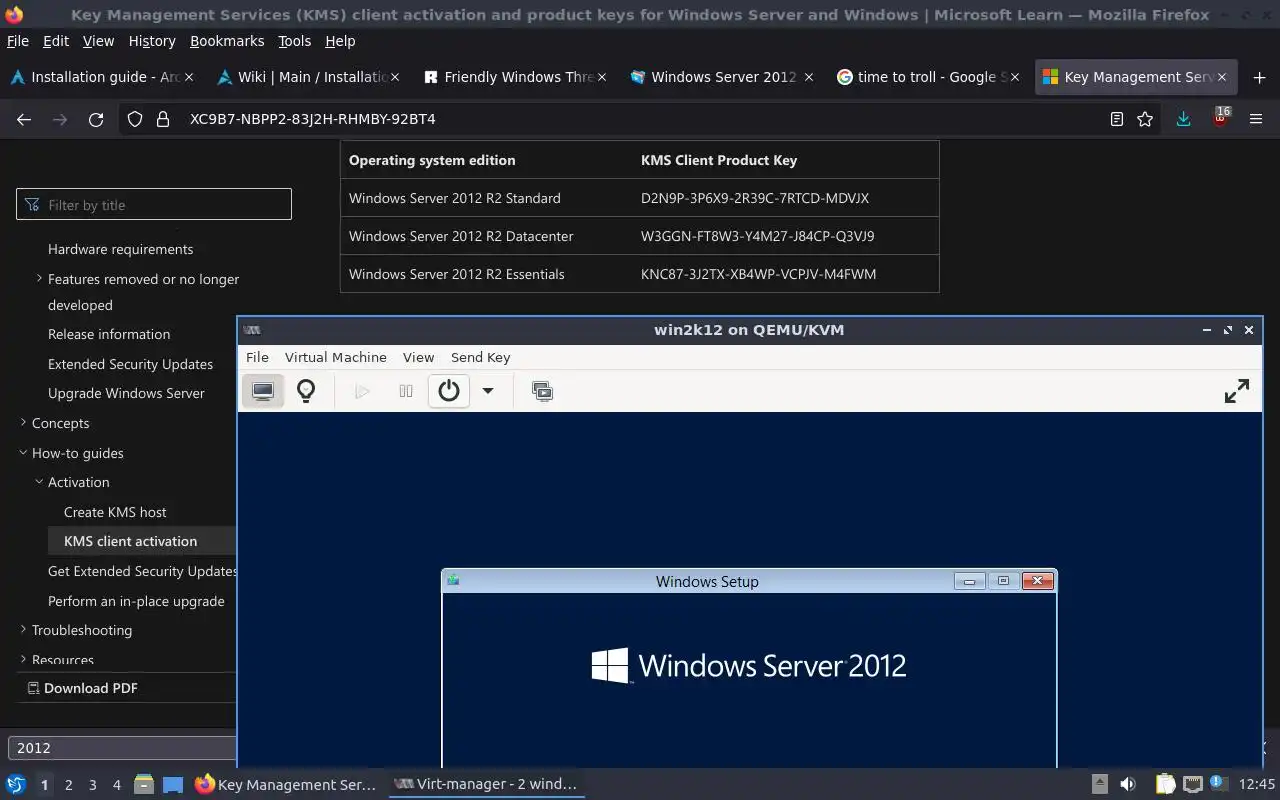1280x800 pixels.
Task: Click the site security padlock icon
Action: click(163, 119)
